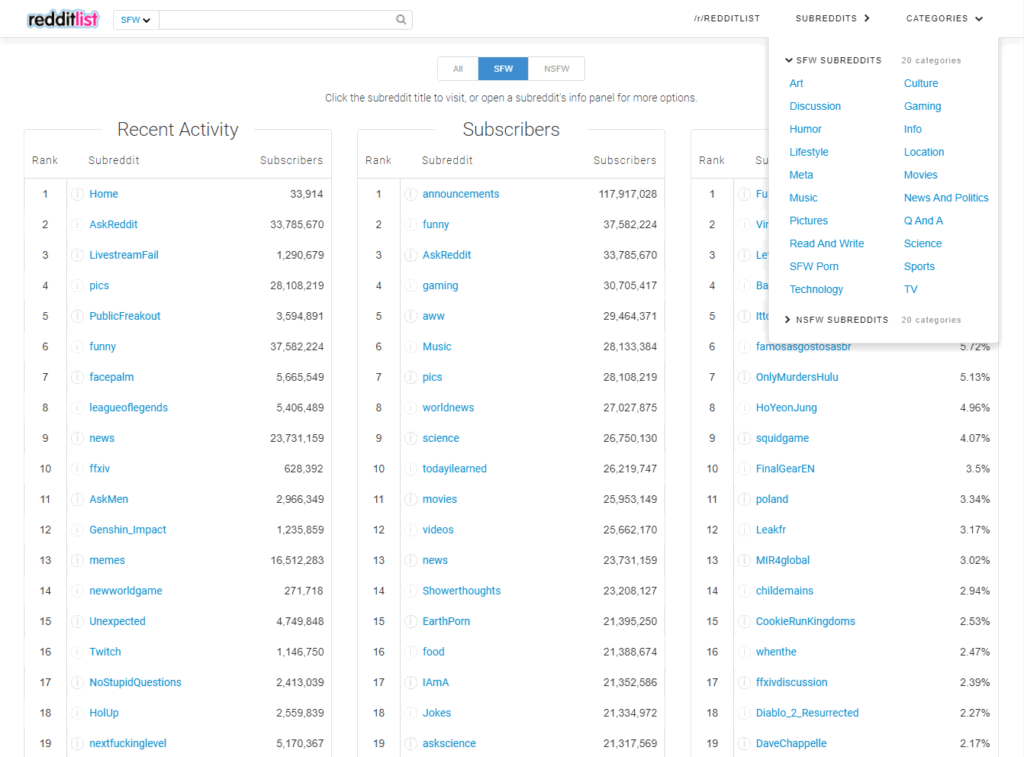Choose the Movies category

point(920,174)
